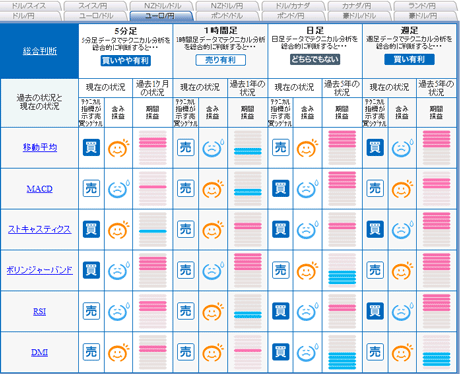The width and height of the screenshot is (460, 374).
Task: Click the 5分足 買 signal icon for ストキャスティクス
Action: coord(91,229)
